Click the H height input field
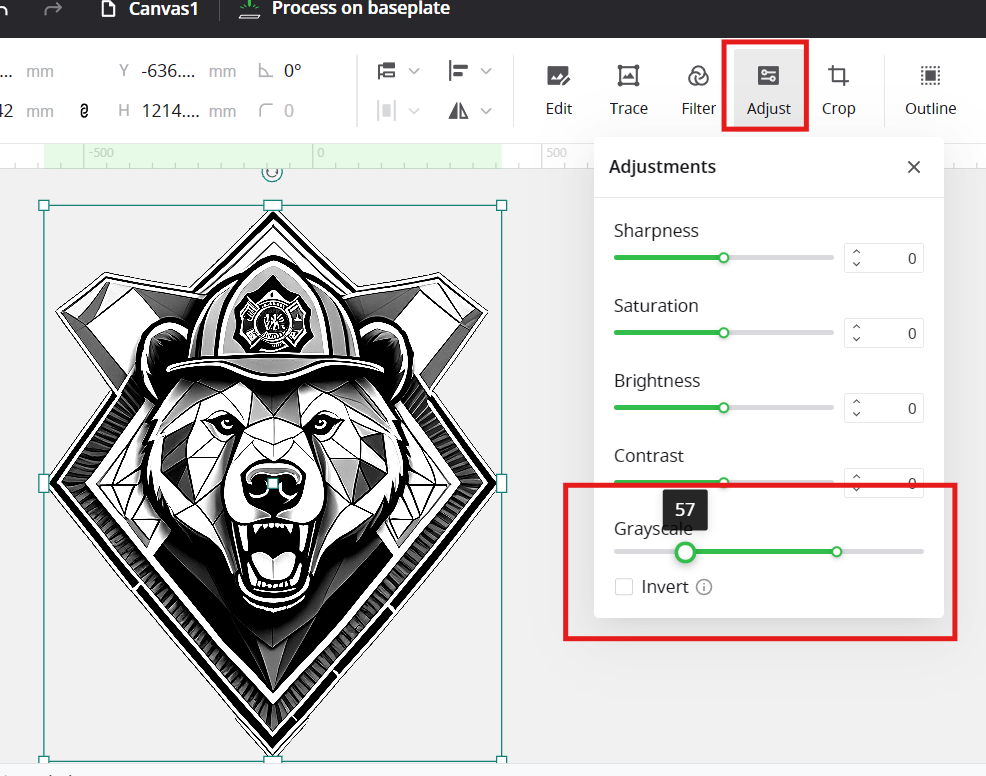986x776 pixels. 171,111
